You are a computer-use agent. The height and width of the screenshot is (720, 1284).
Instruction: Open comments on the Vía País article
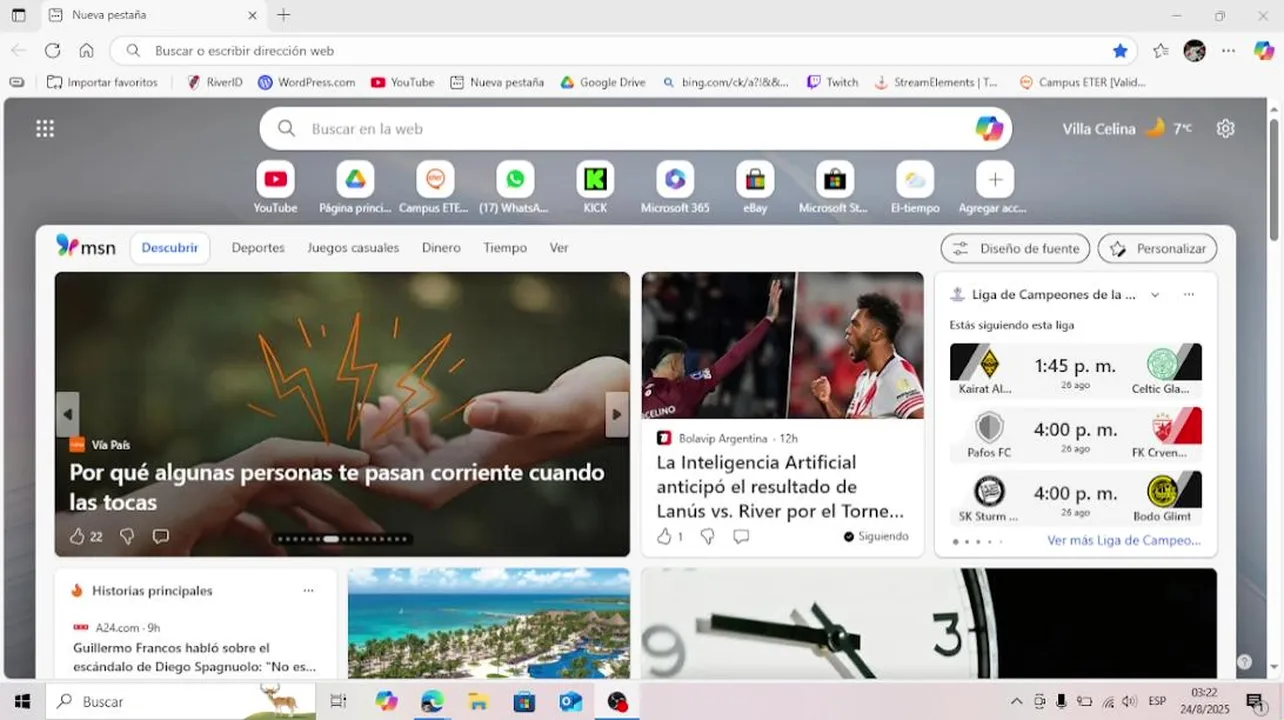(160, 536)
